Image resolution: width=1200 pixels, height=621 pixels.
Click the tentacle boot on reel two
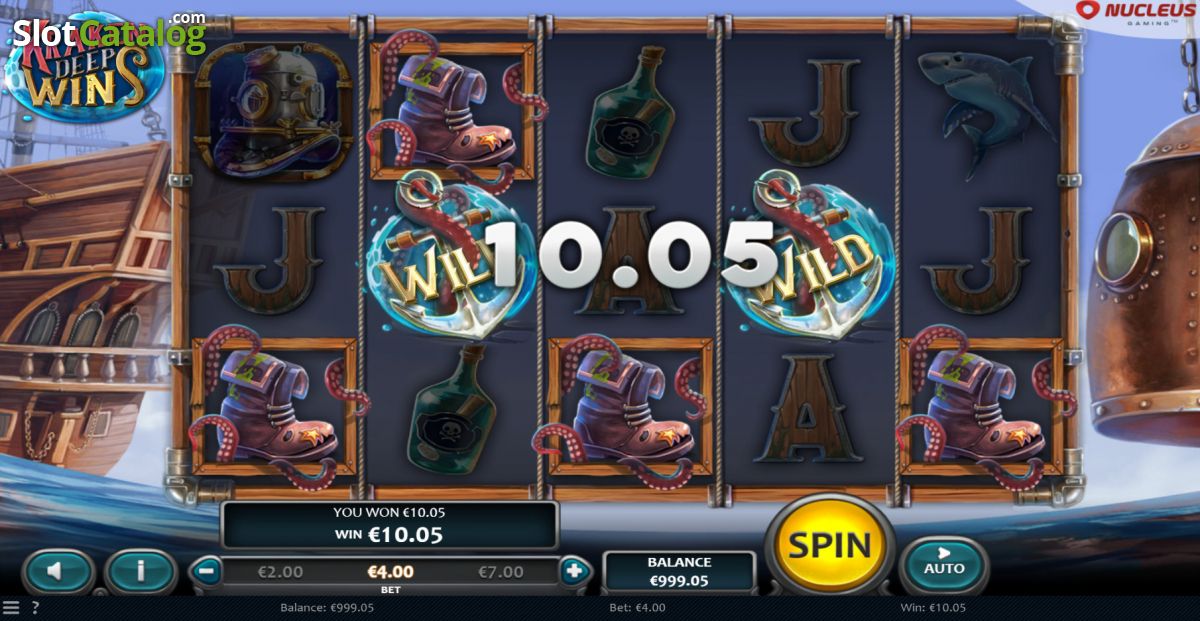(452, 108)
